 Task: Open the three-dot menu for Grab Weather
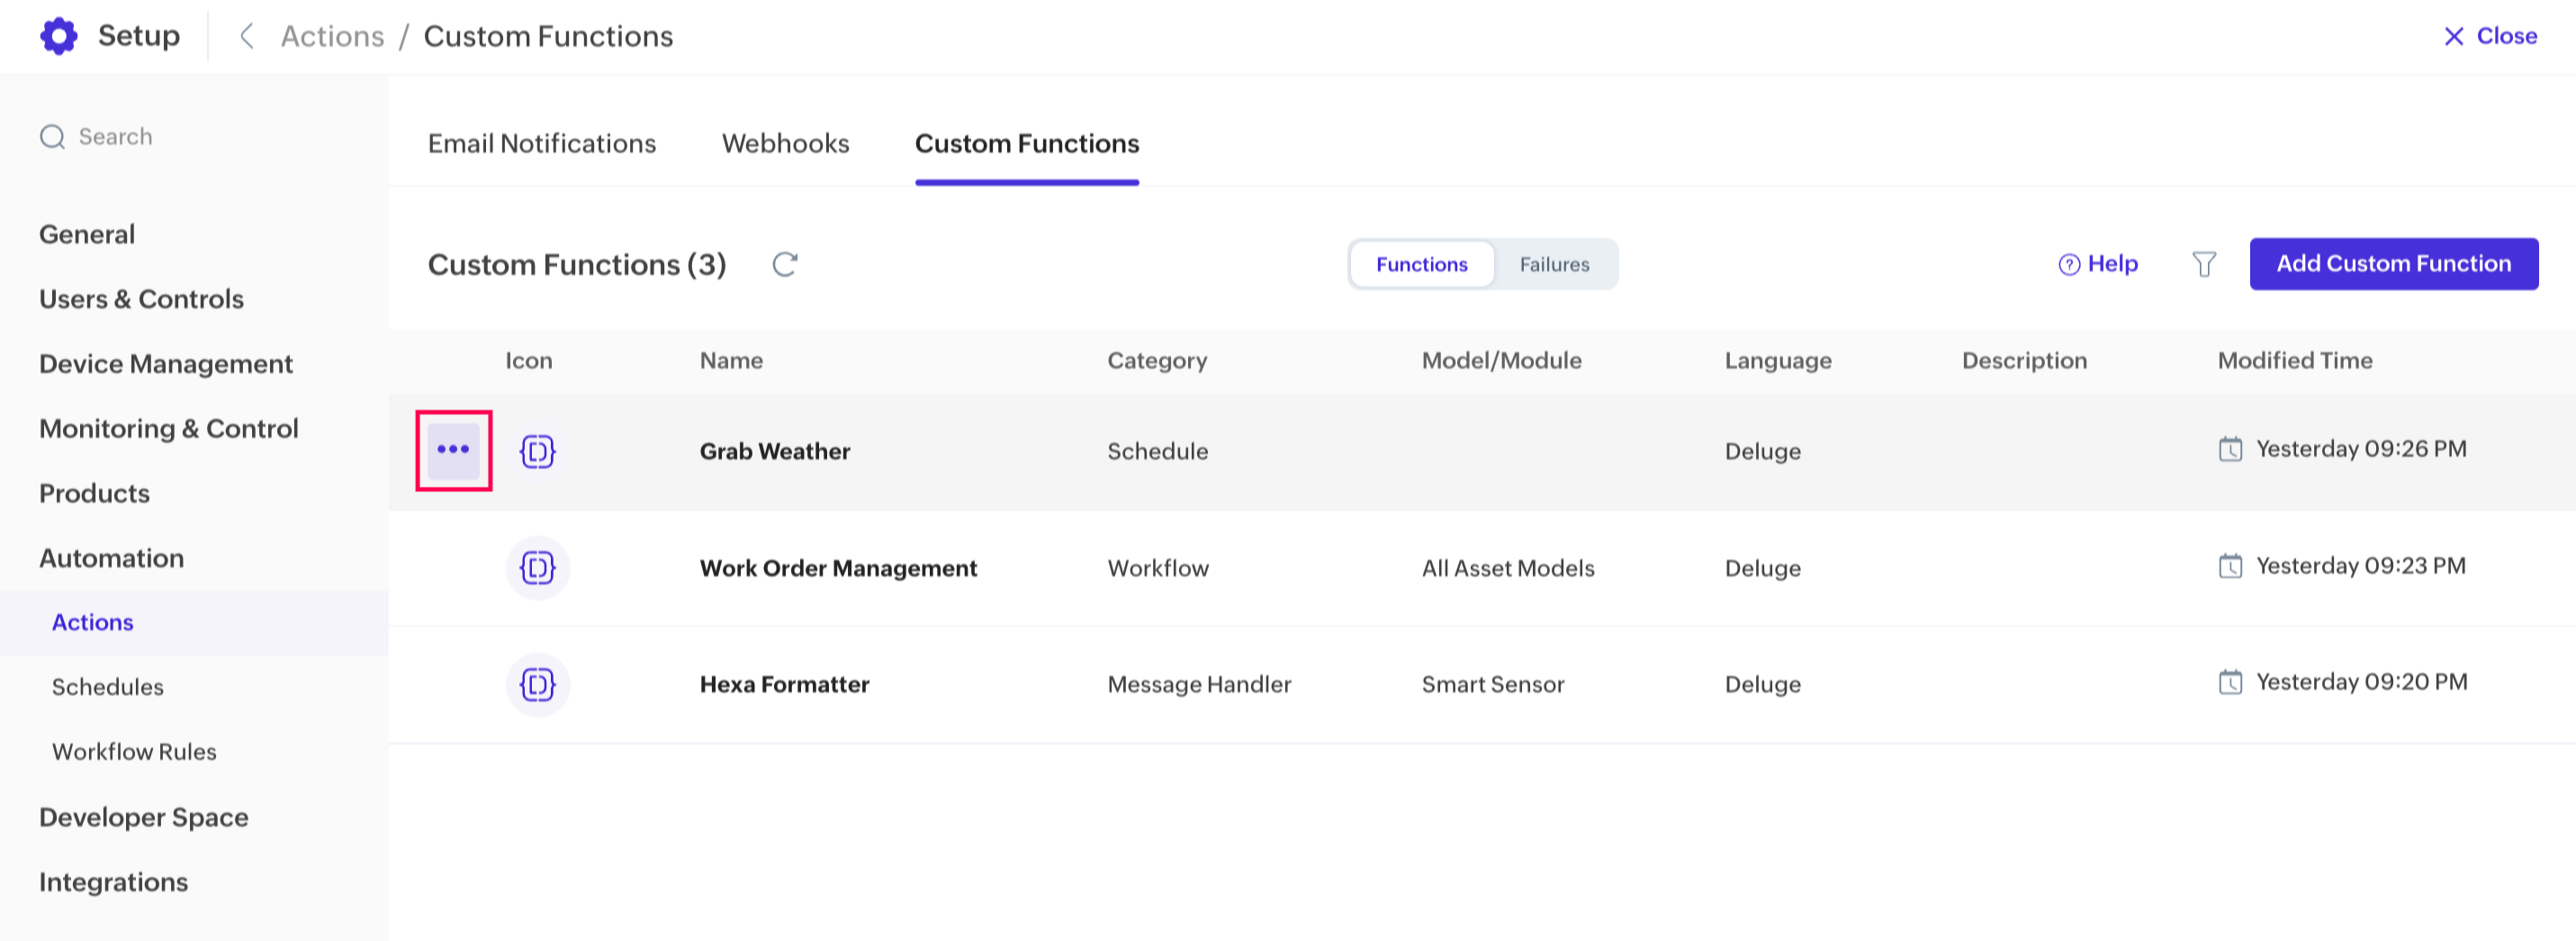coord(453,450)
